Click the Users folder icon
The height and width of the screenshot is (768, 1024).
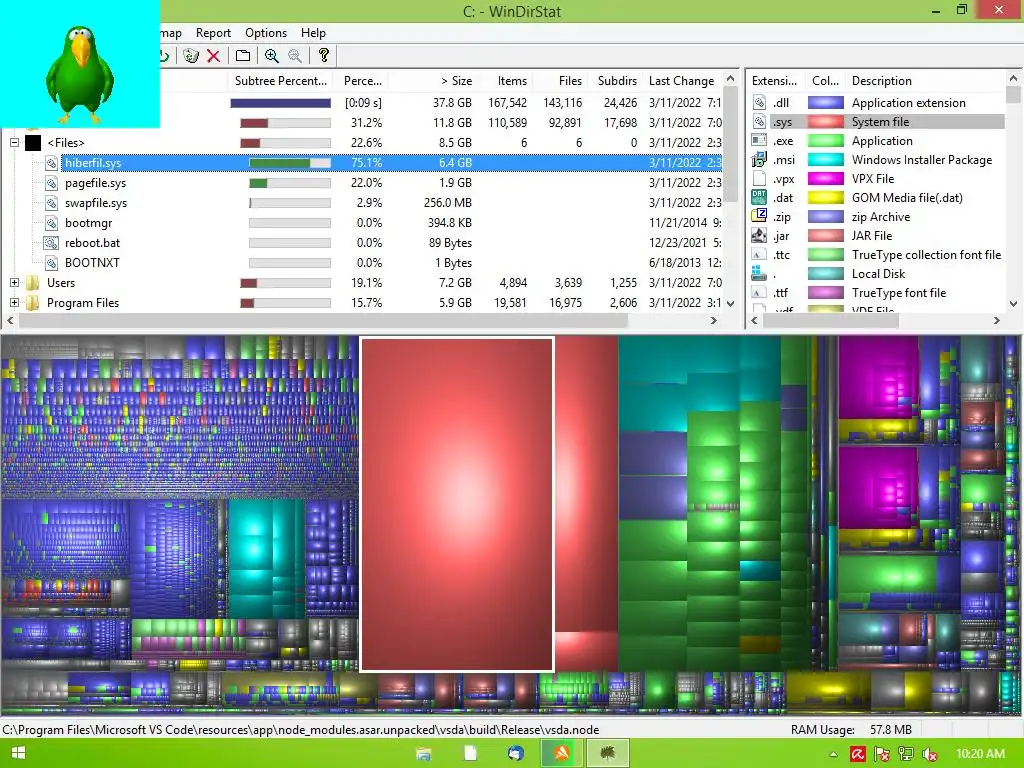33,283
